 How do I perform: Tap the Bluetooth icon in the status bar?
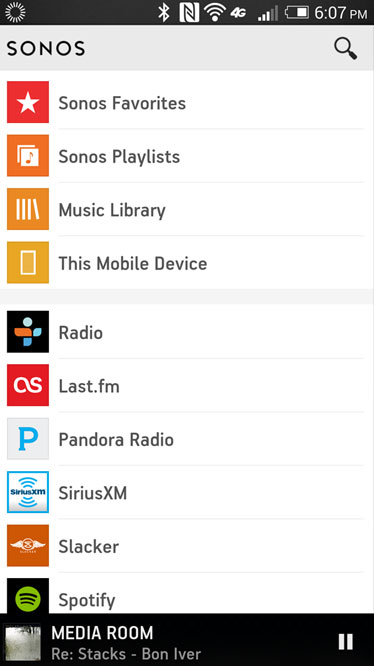pos(163,13)
